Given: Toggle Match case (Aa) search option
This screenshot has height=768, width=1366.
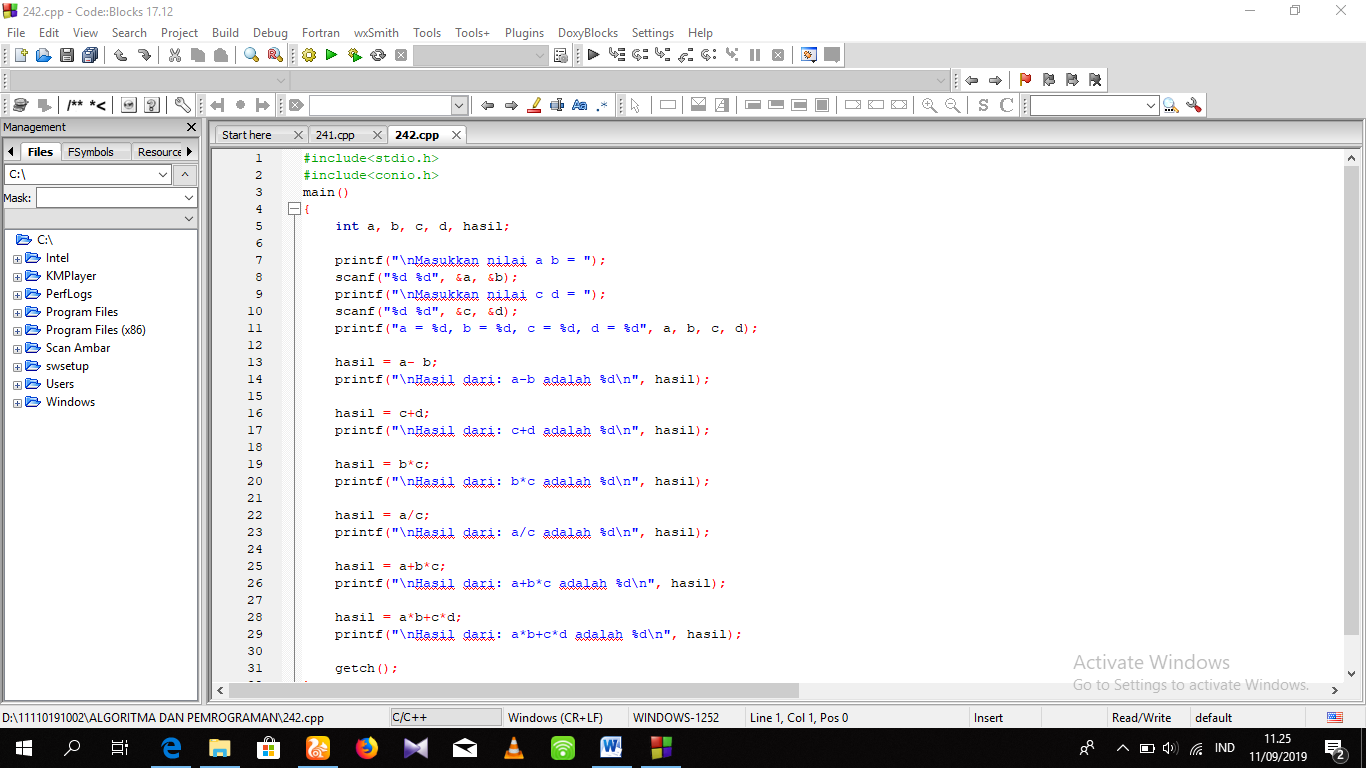Looking at the screenshot, I should (579, 105).
